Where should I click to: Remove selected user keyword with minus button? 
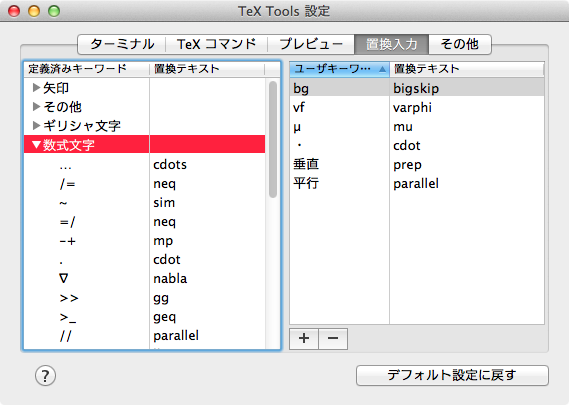[x=333, y=339]
